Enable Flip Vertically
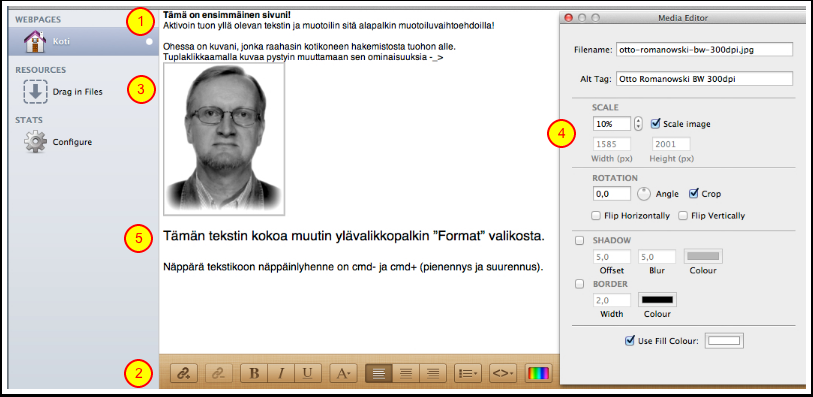The image size is (813, 397). point(683,216)
